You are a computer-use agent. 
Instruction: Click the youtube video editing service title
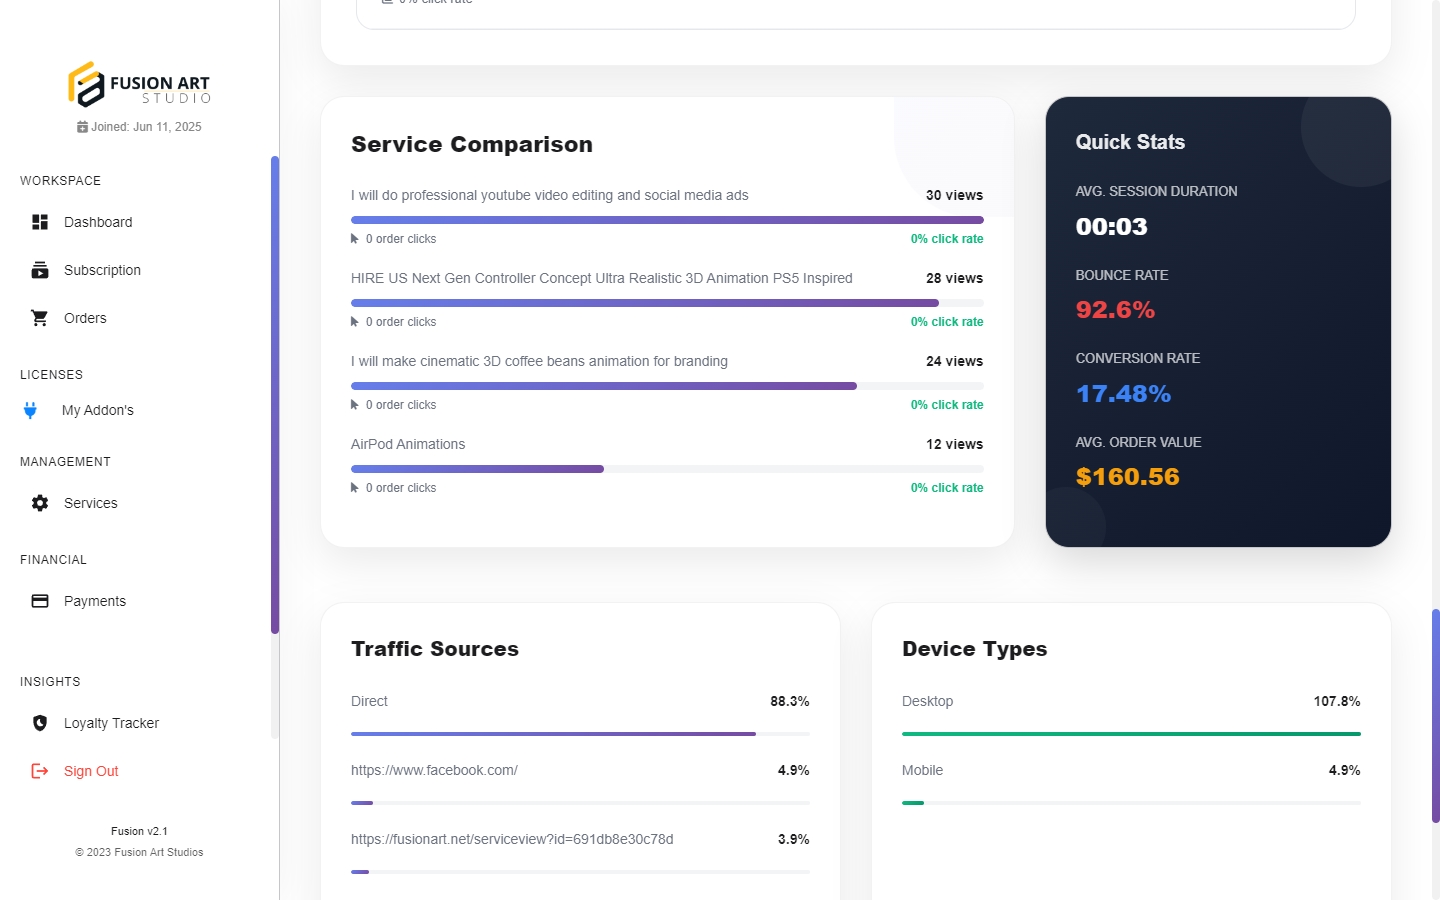[549, 195]
